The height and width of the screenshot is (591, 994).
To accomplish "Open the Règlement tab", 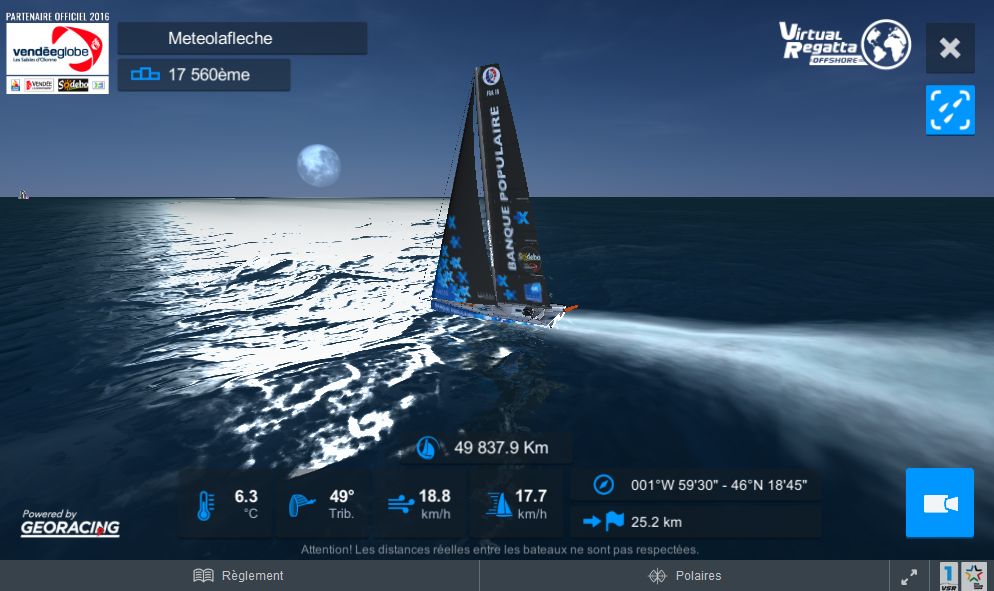I will pos(239,575).
